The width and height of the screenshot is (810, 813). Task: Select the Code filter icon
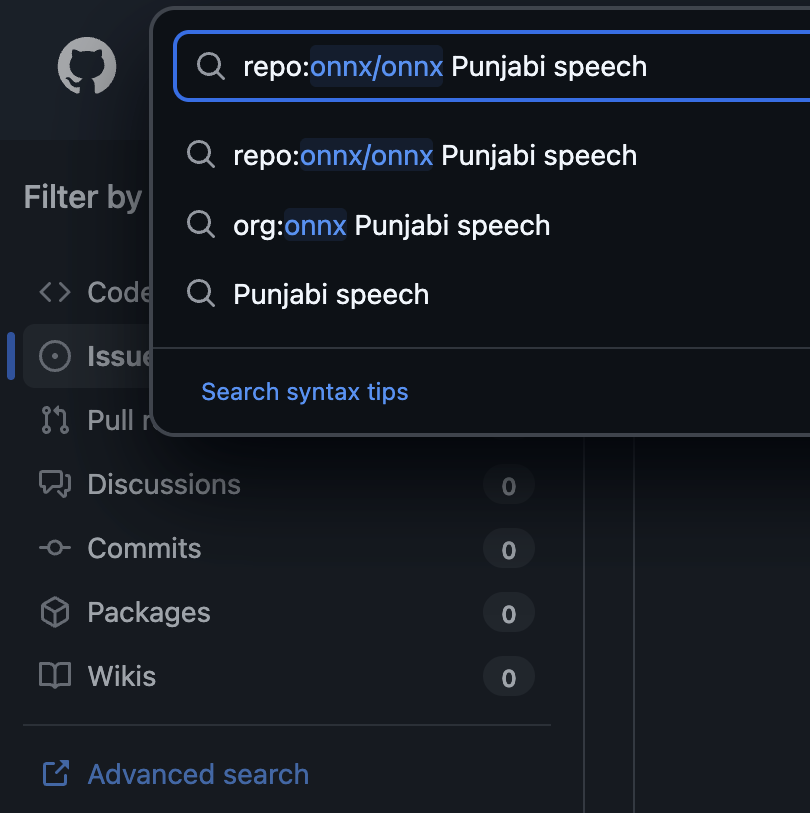tap(54, 292)
